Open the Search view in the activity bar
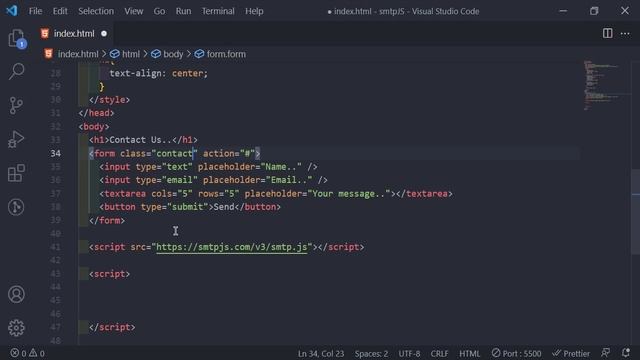 16,71
